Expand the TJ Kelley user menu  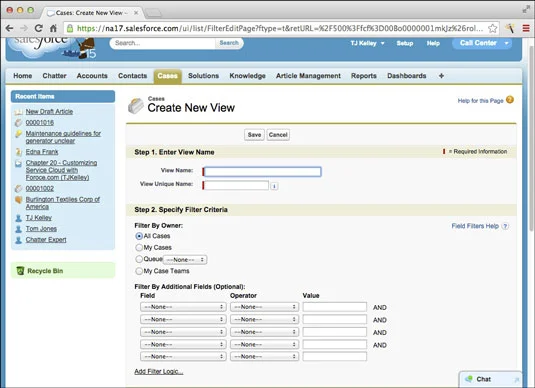(x=382, y=43)
